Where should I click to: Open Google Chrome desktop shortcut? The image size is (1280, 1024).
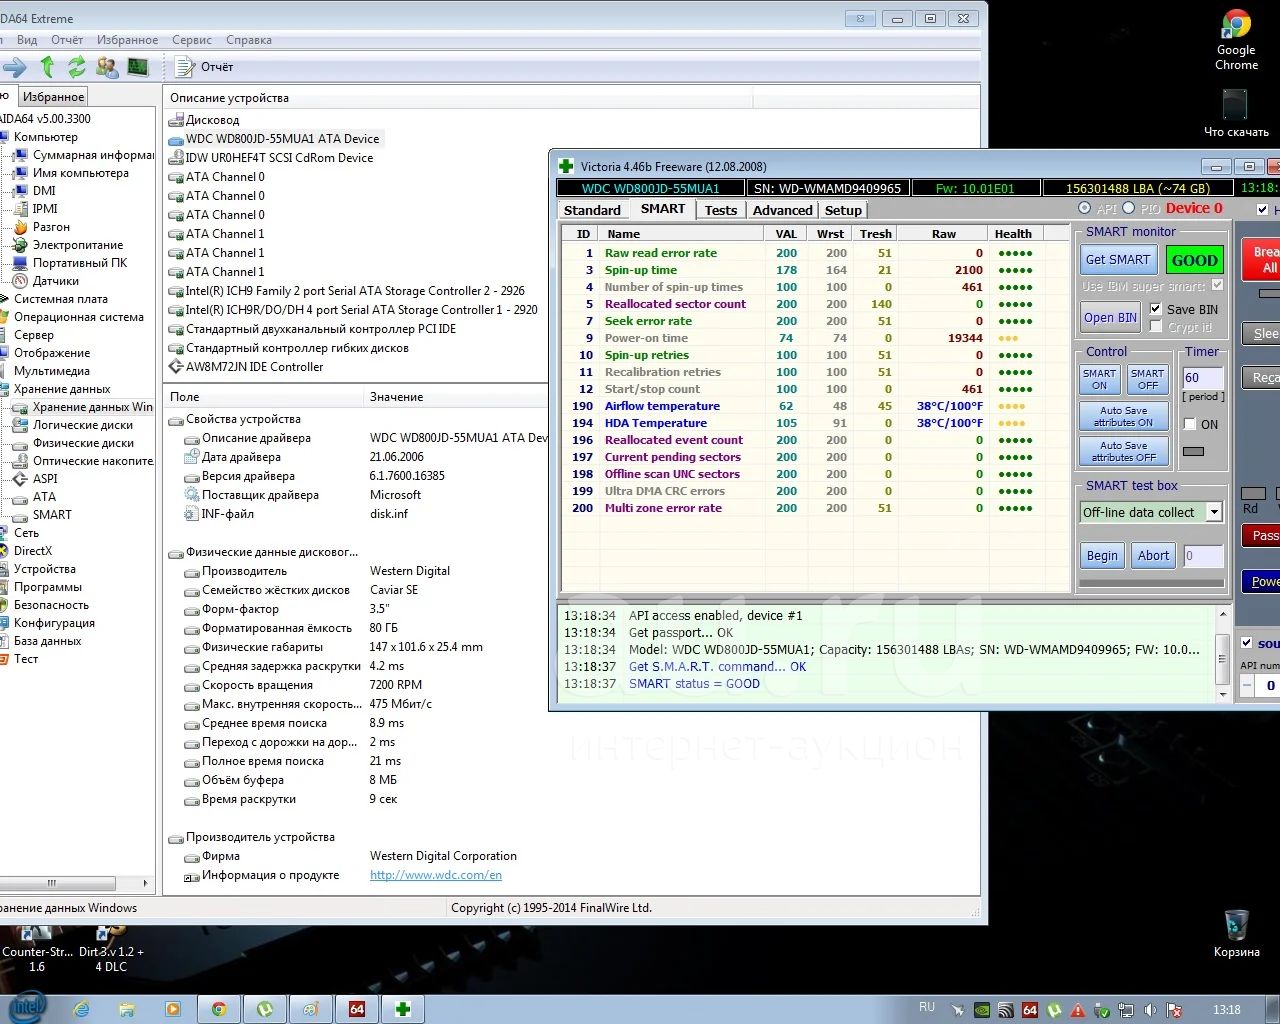[x=1236, y=40]
